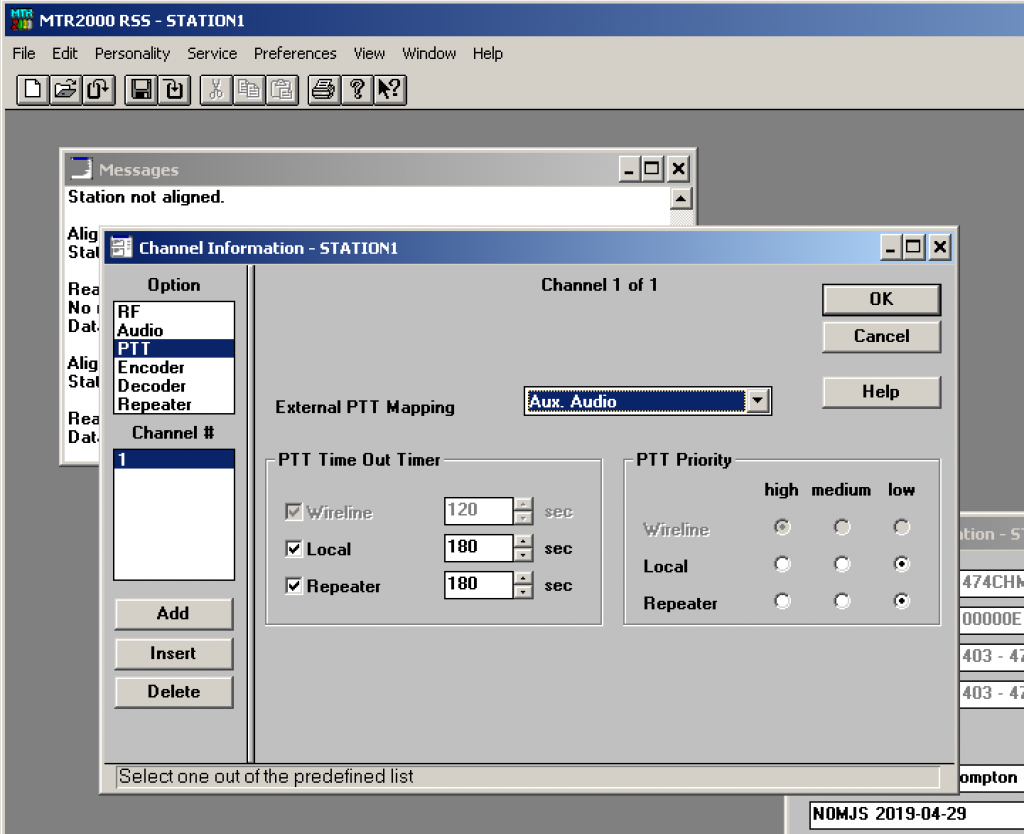Click the Paste clipboard toolbar icon
Image resolution: width=1024 pixels, height=834 pixels.
[x=282, y=89]
